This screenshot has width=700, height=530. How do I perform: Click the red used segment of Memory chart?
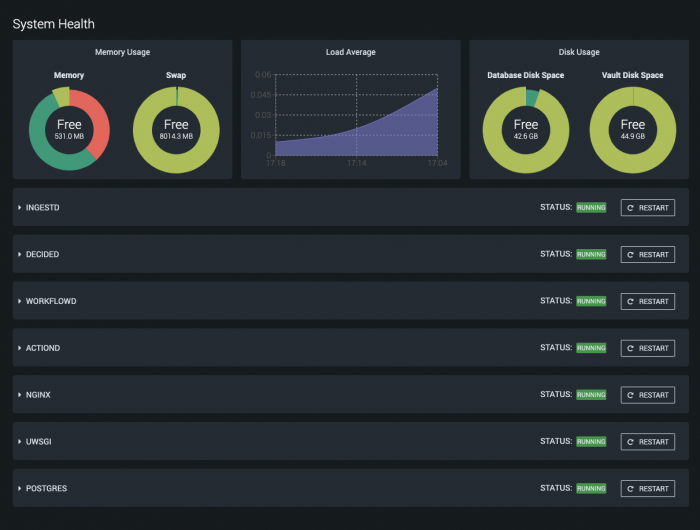98,121
